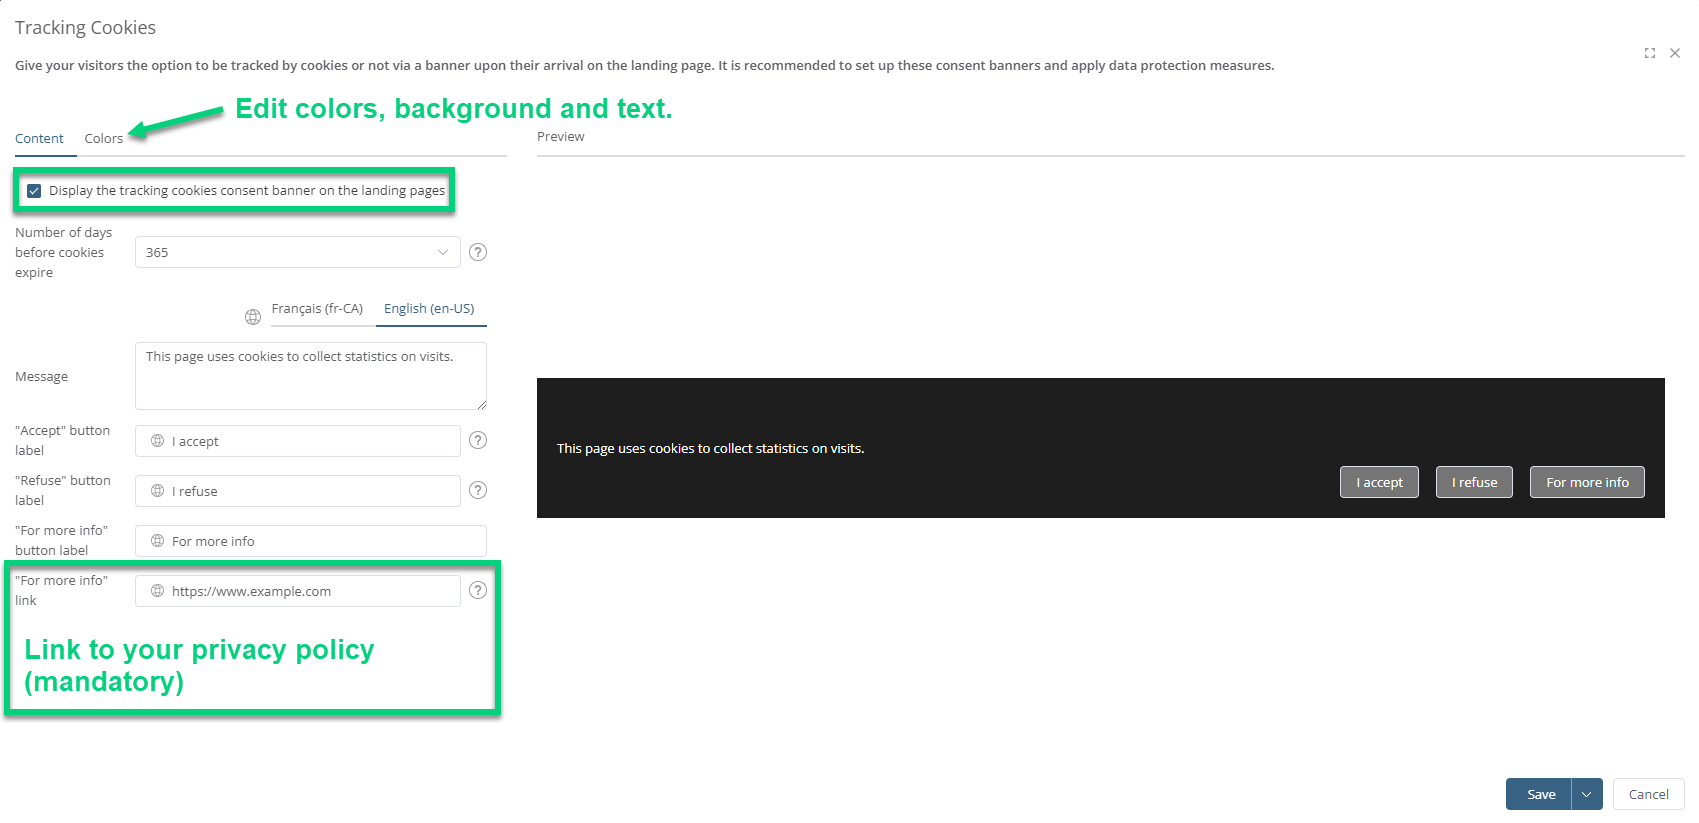
Task: Edit the For more info button label field
Action: click(311, 541)
